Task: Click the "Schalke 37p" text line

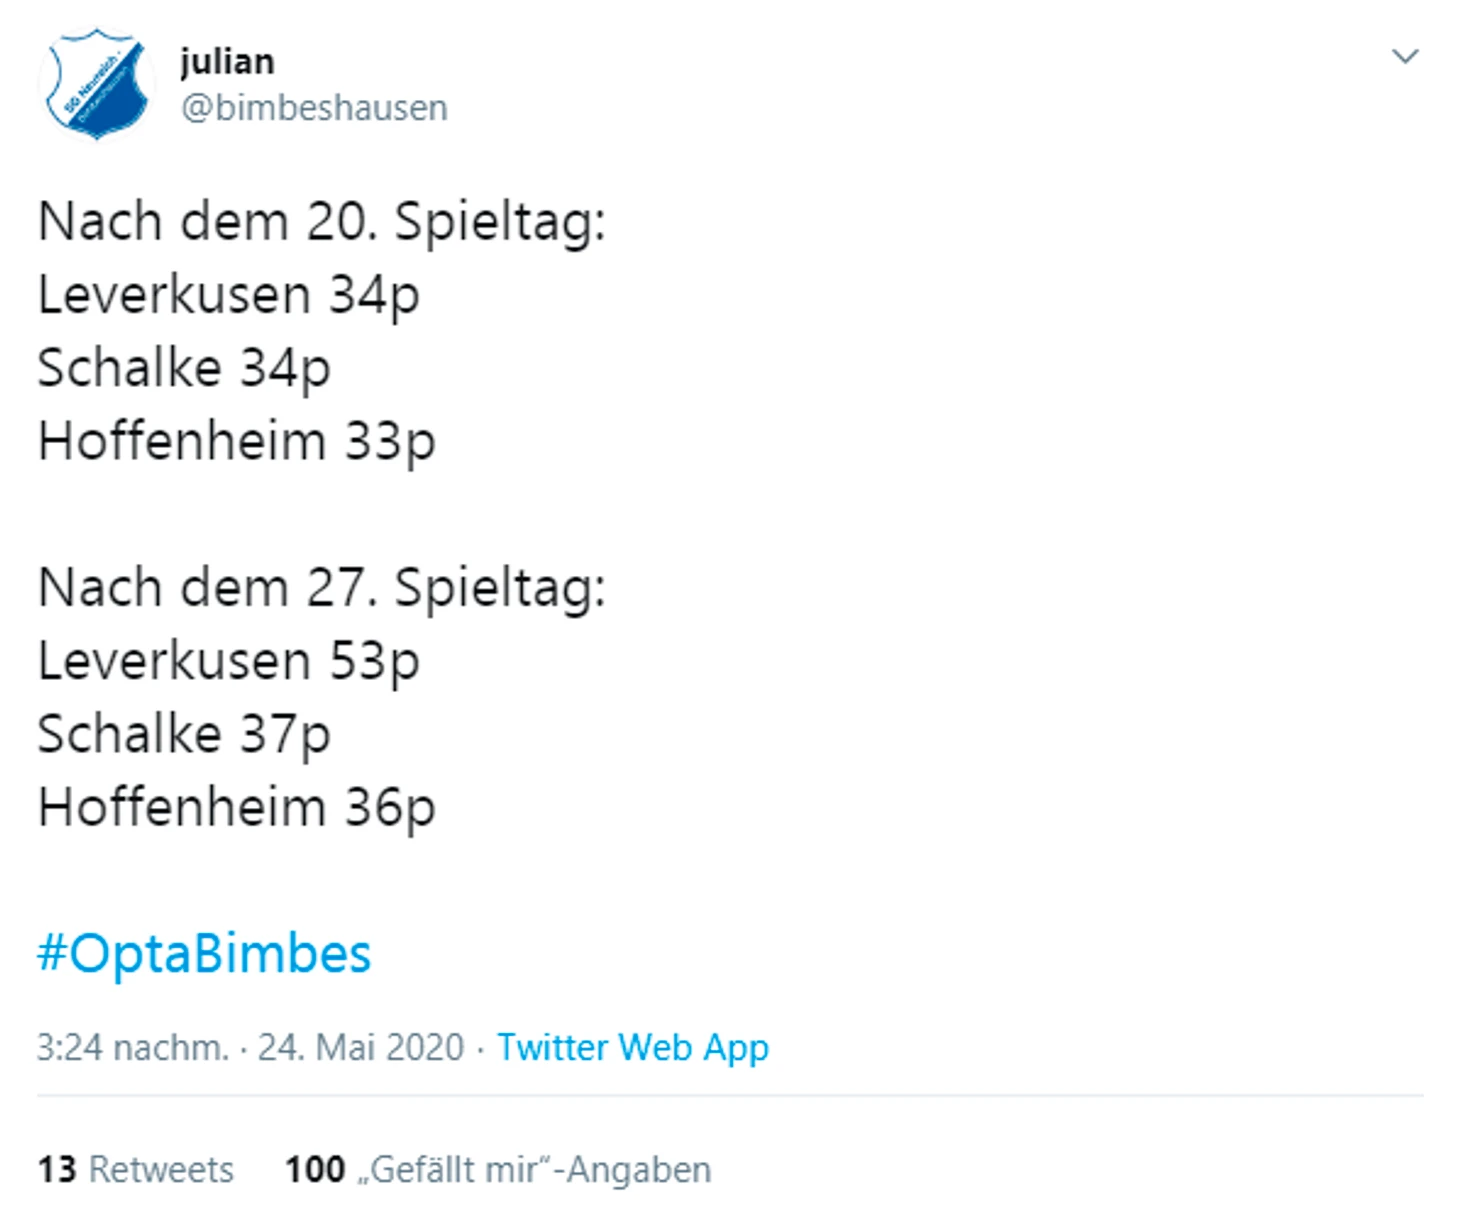Action: 184,734
